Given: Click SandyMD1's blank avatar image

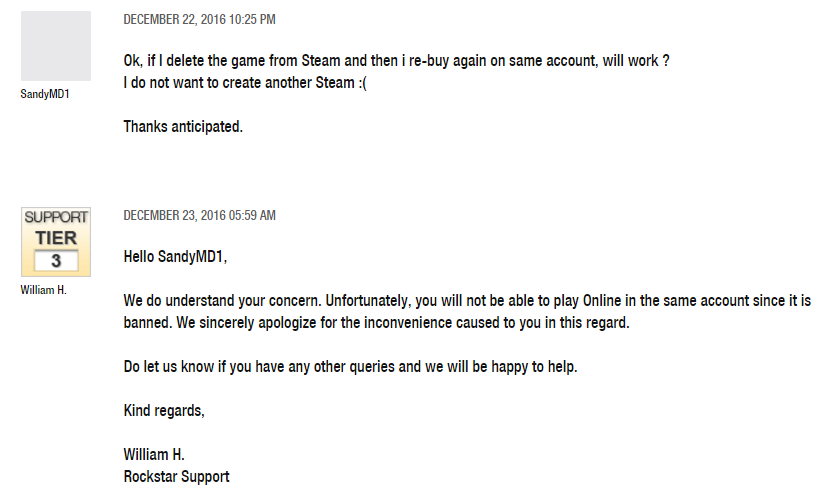Looking at the screenshot, I should tap(56, 46).
